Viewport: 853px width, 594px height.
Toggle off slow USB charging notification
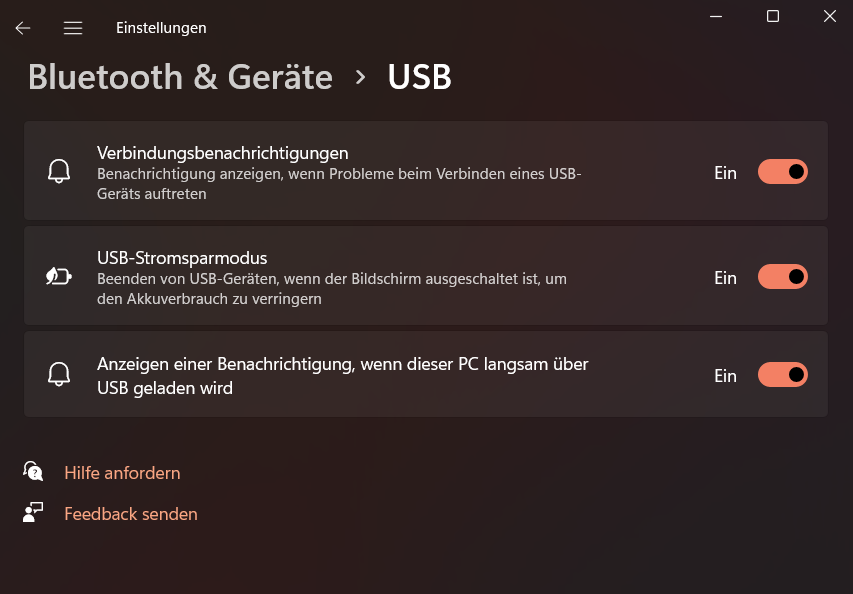coord(782,375)
